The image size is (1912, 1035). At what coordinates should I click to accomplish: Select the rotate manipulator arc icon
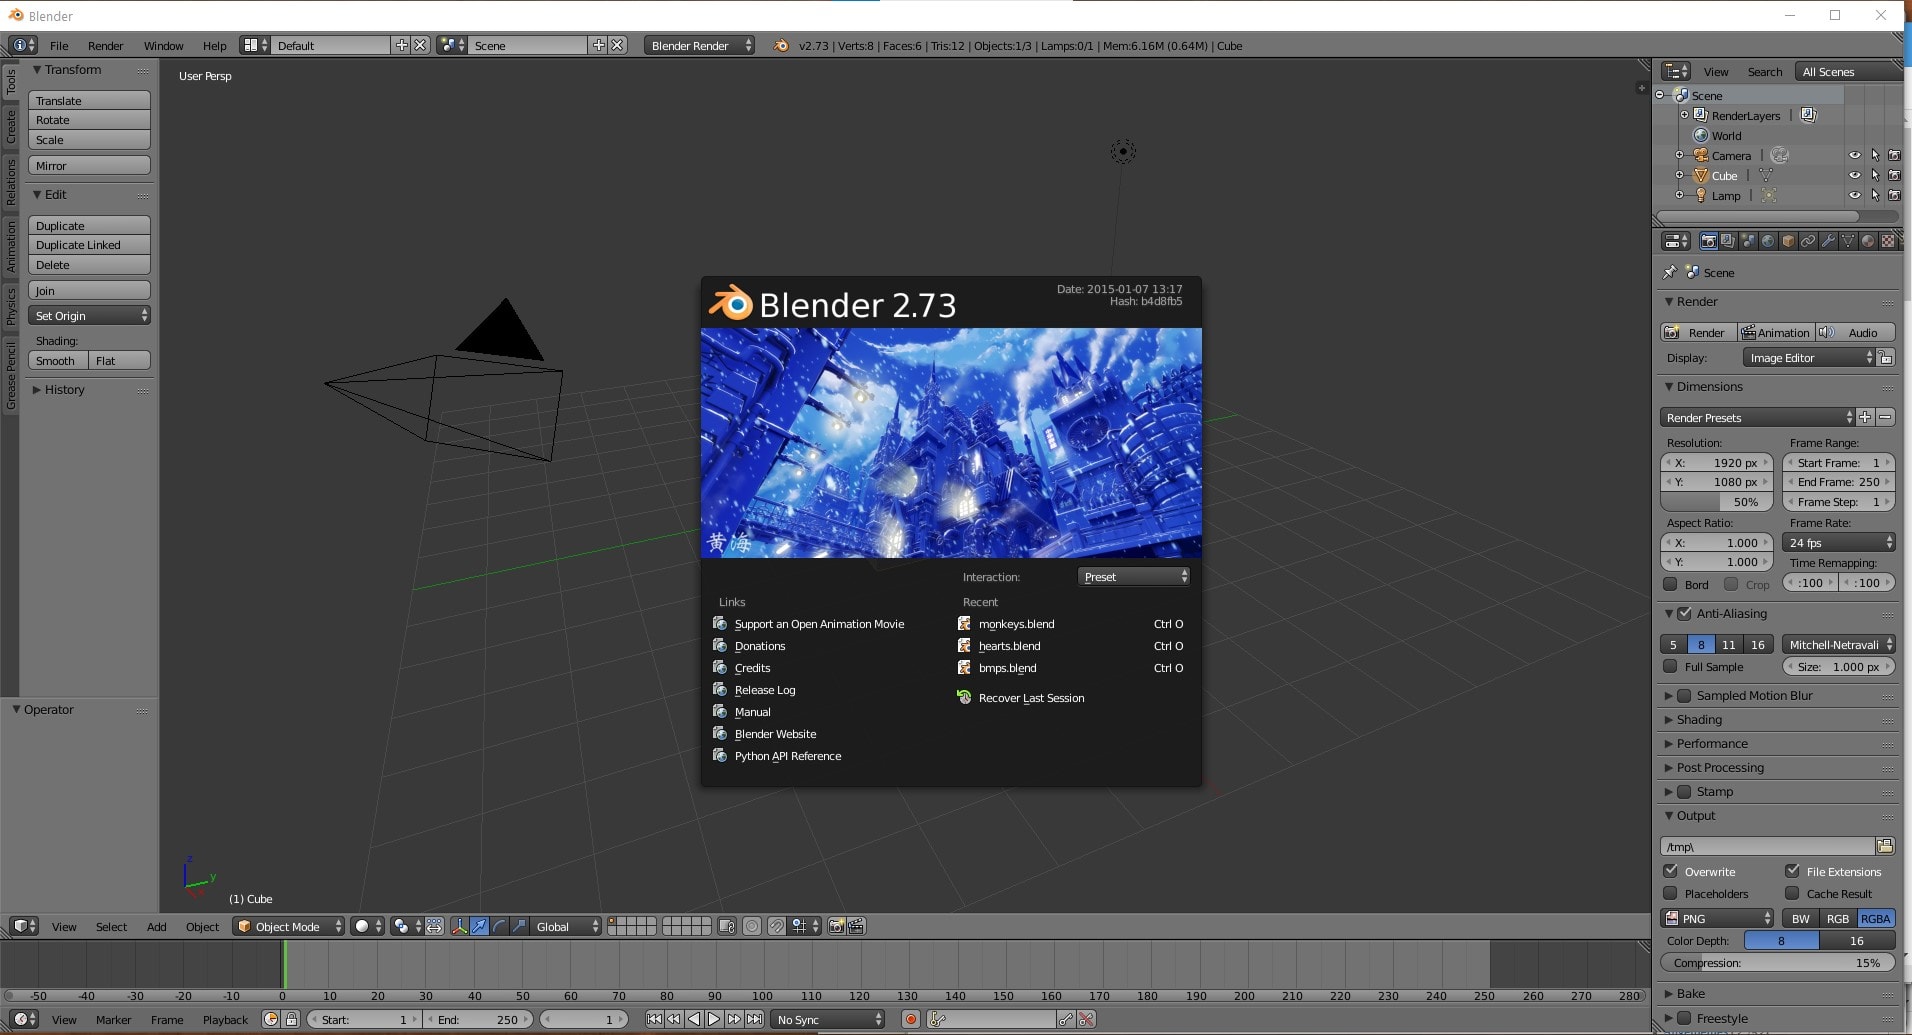click(500, 926)
